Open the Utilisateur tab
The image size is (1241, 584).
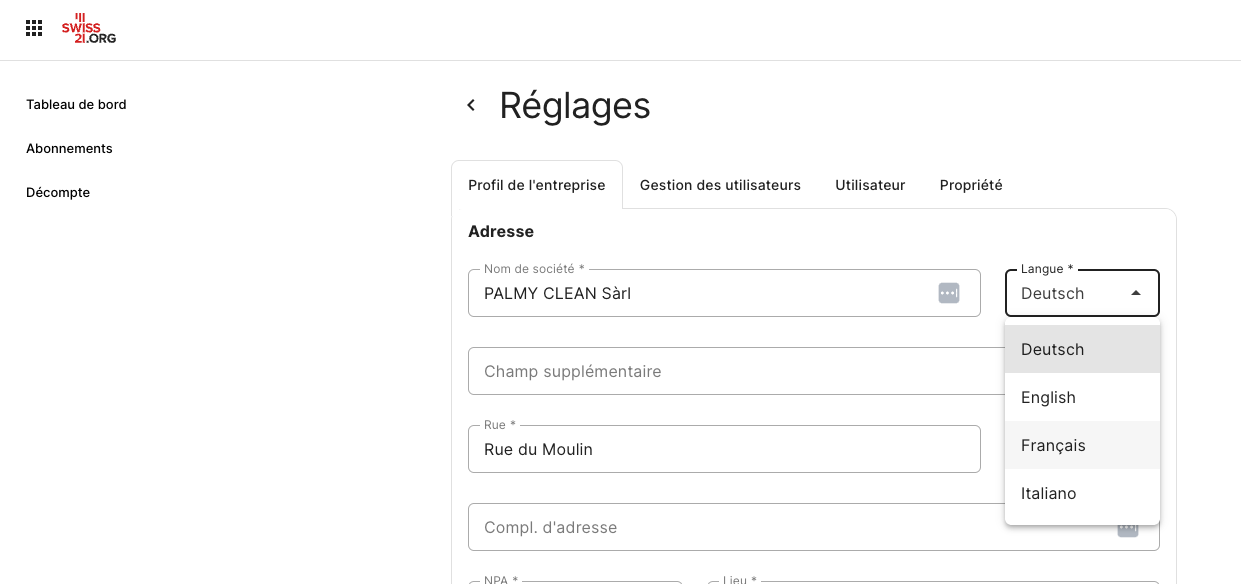[870, 185]
